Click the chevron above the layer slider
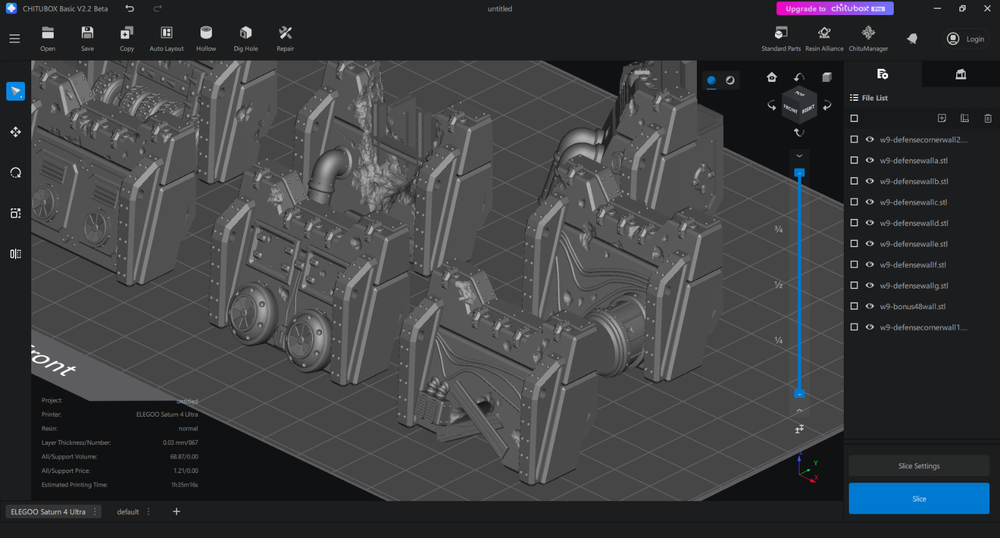 tap(799, 156)
